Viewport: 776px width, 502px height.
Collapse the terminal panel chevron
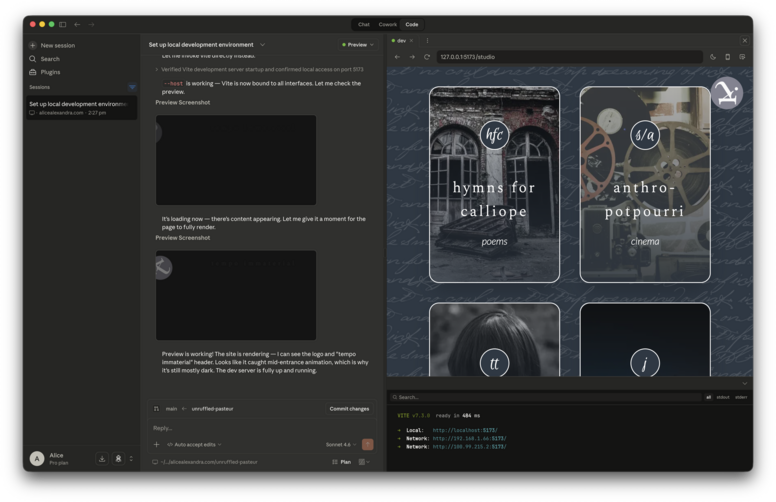click(x=745, y=383)
